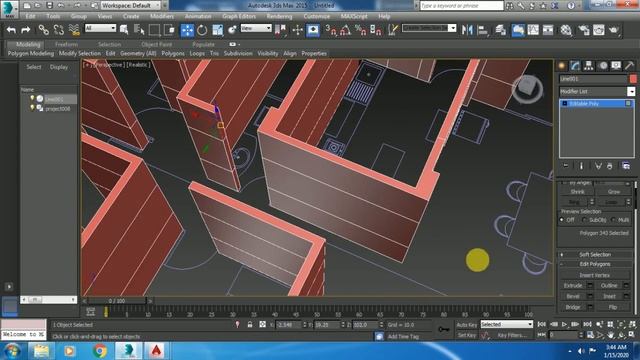This screenshot has width=640, height=360.
Task: Click the Render Production teapot icon
Action: [613, 30]
